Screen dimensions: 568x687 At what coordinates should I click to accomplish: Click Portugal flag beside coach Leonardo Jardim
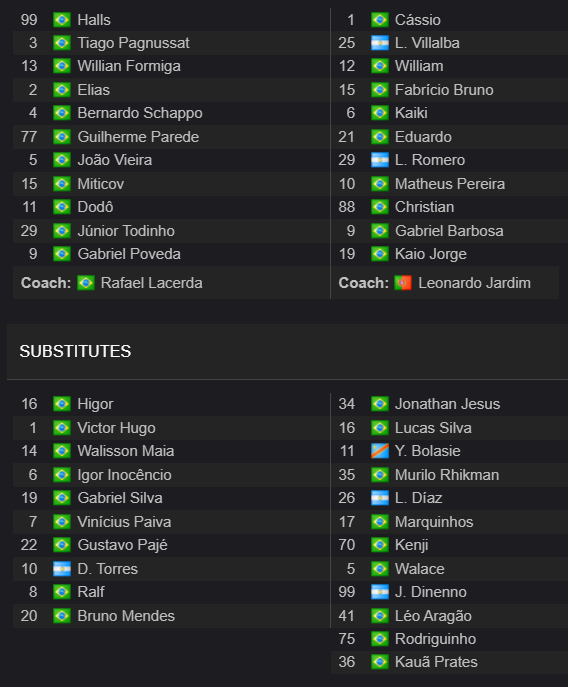pos(403,283)
